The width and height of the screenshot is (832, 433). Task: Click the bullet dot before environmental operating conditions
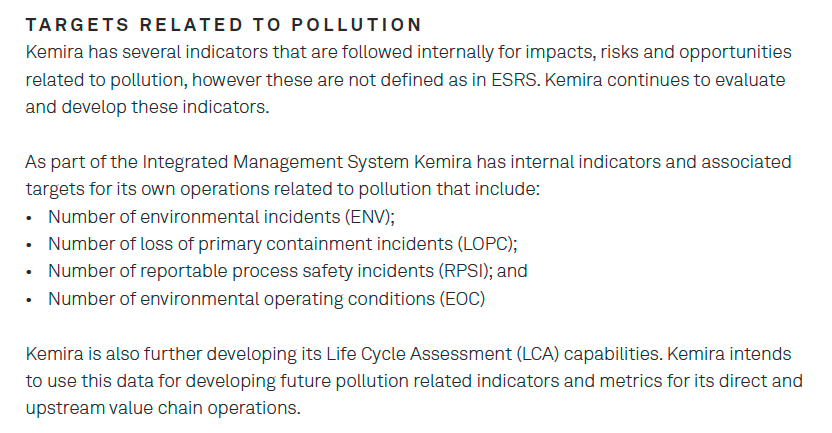coord(29,300)
